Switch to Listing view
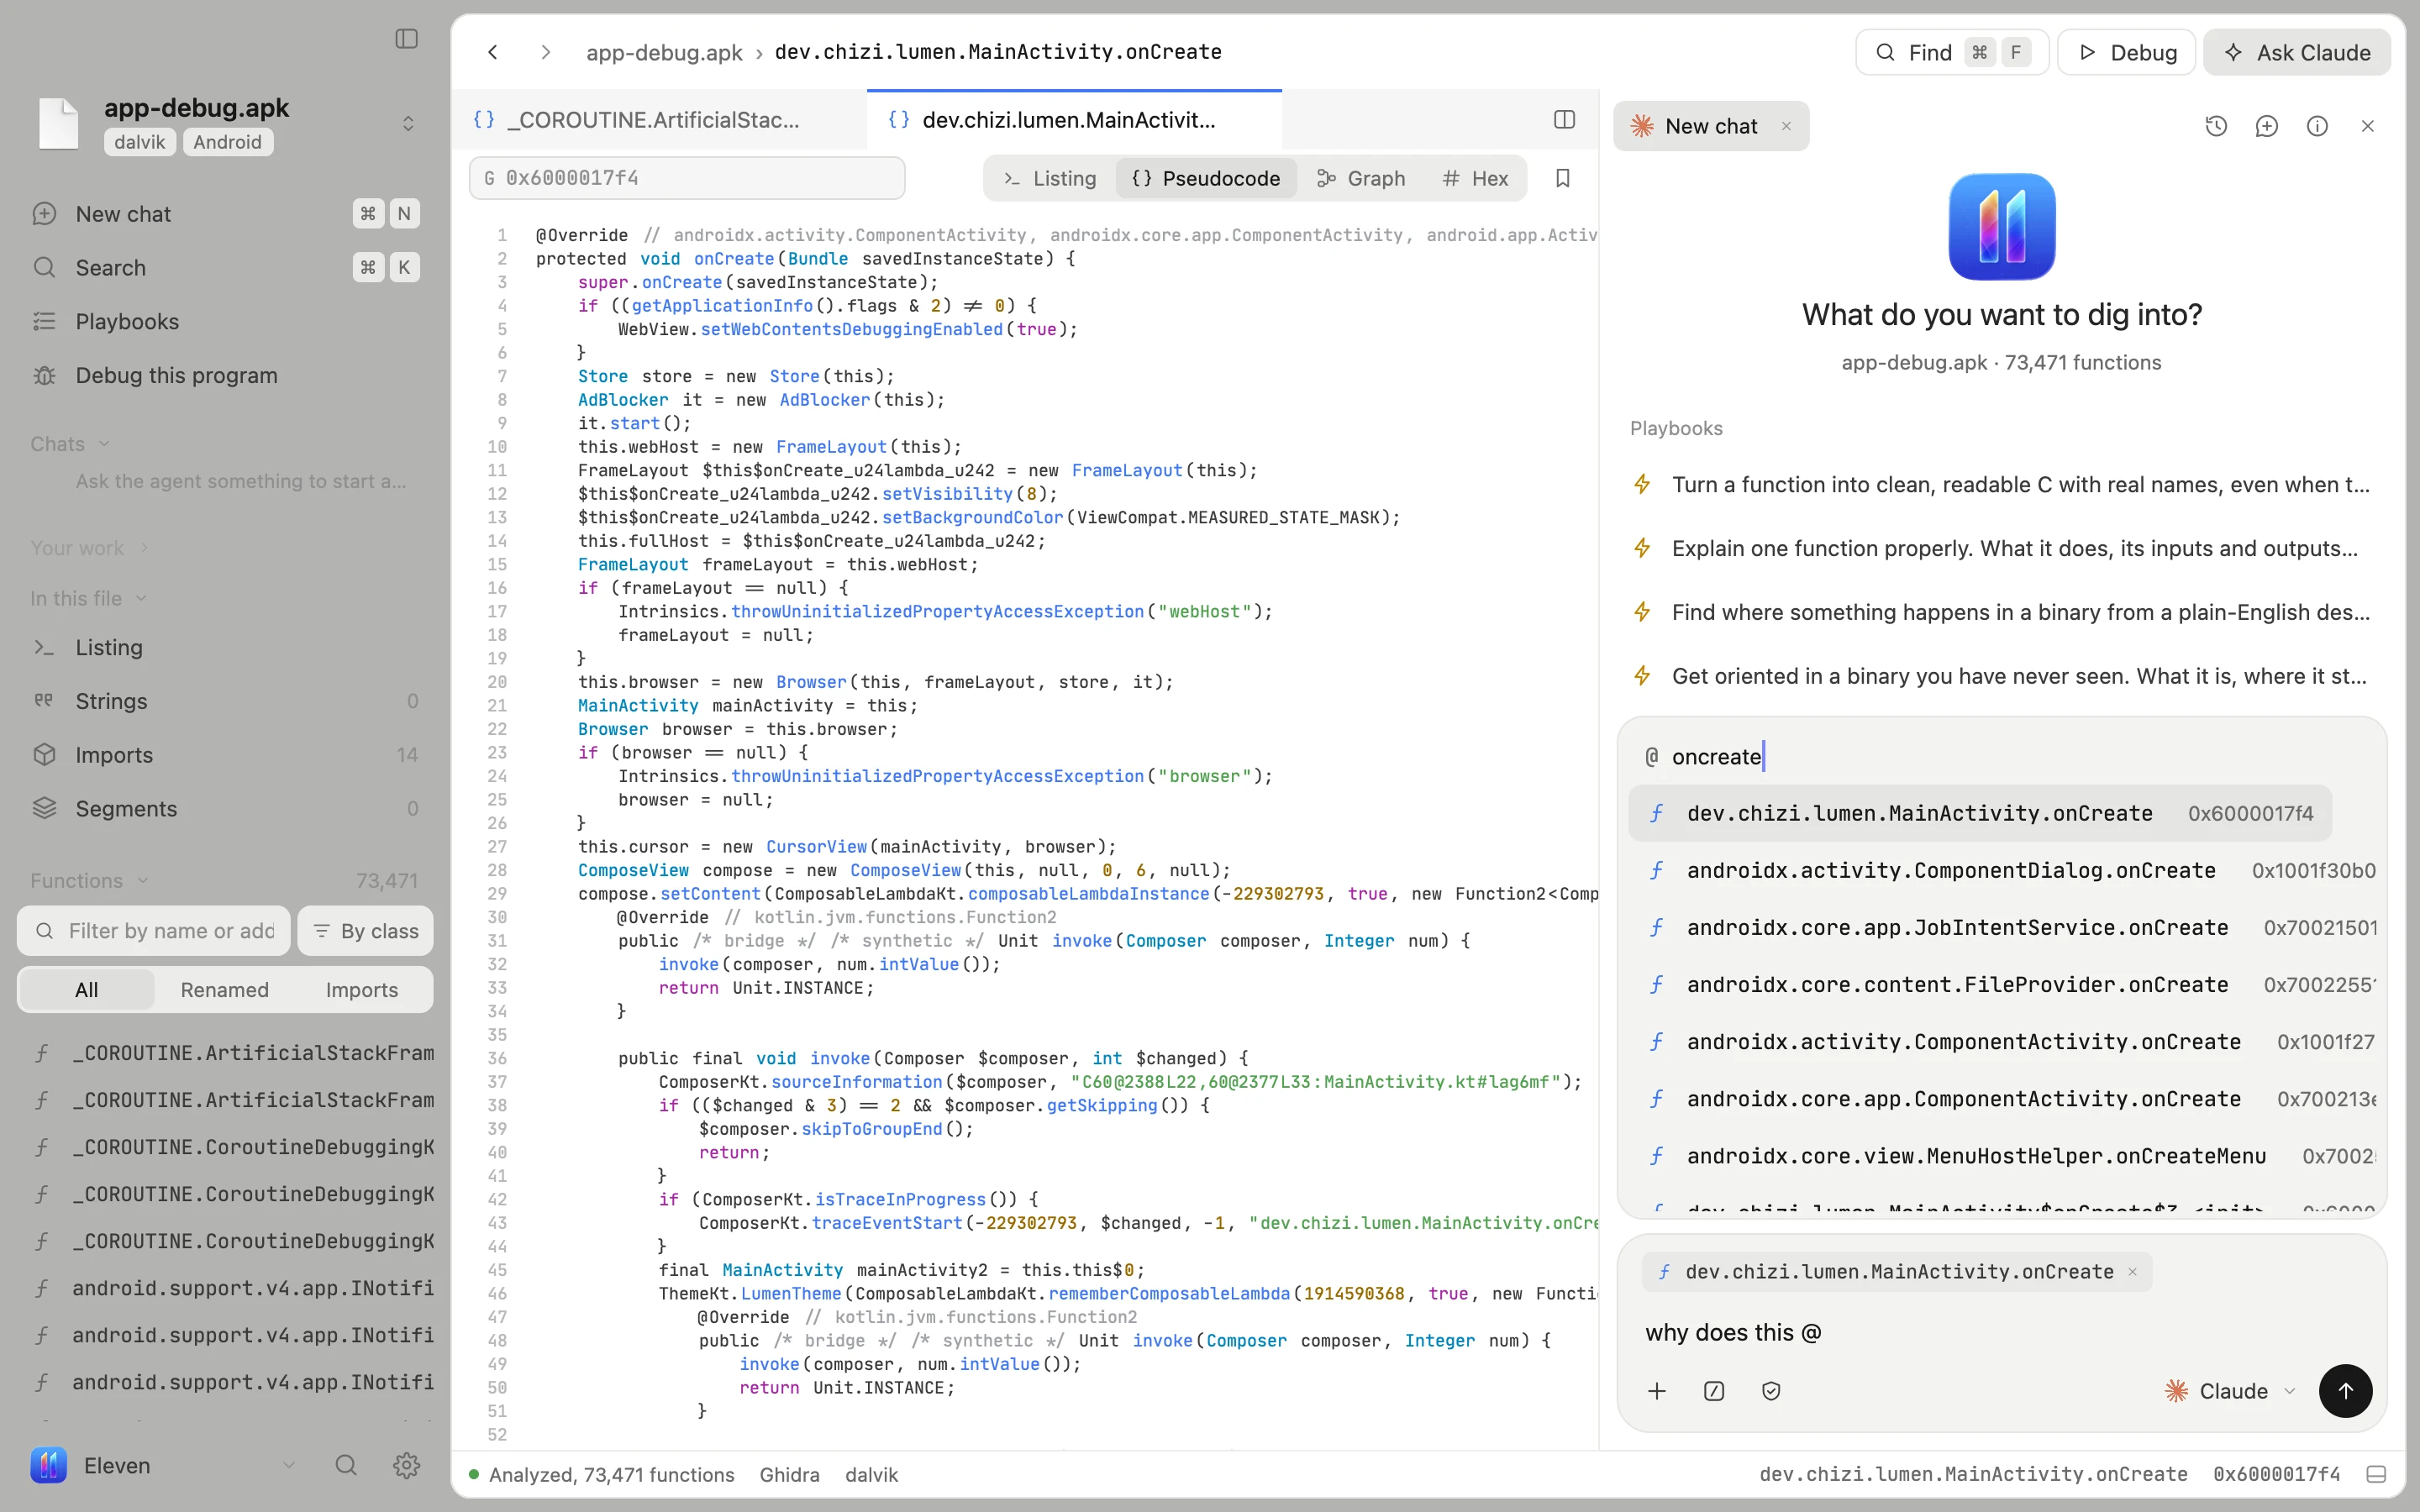The height and width of the screenshot is (1512, 2420). click(1050, 178)
